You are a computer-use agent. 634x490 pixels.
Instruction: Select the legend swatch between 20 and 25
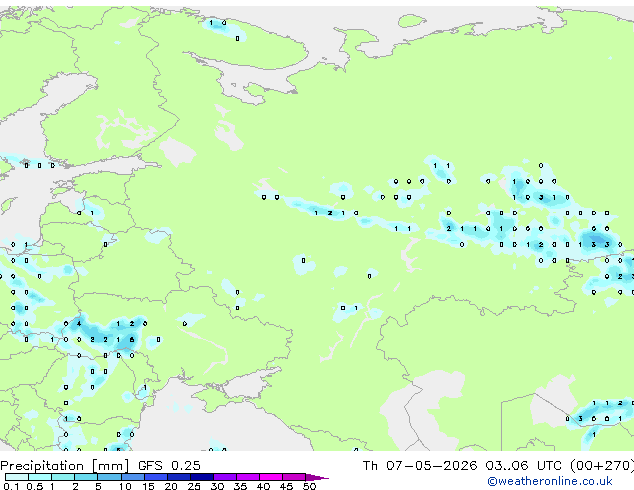click(178, 477)
